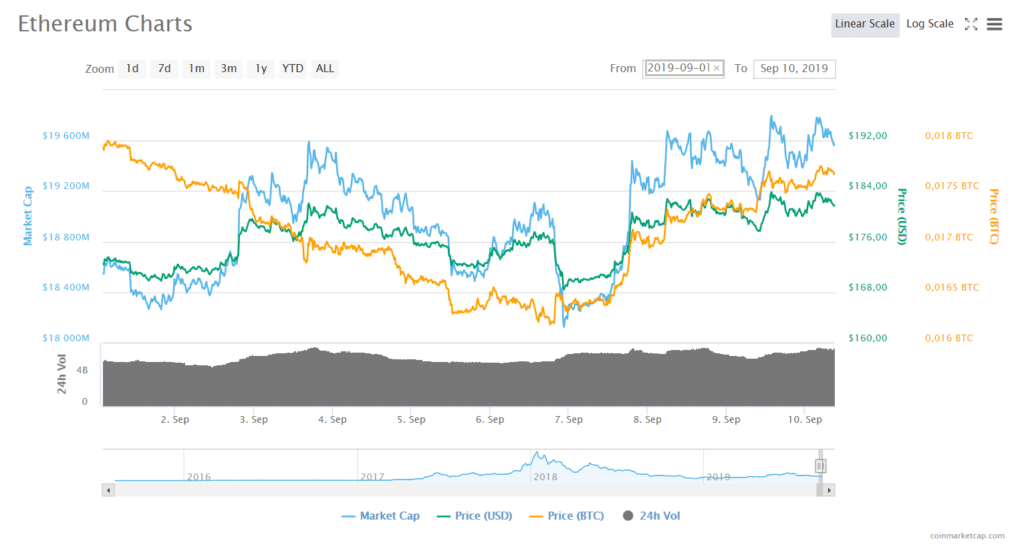
Task: Toggle 24h Vol series in legend
Action: [x=651, y=516]
